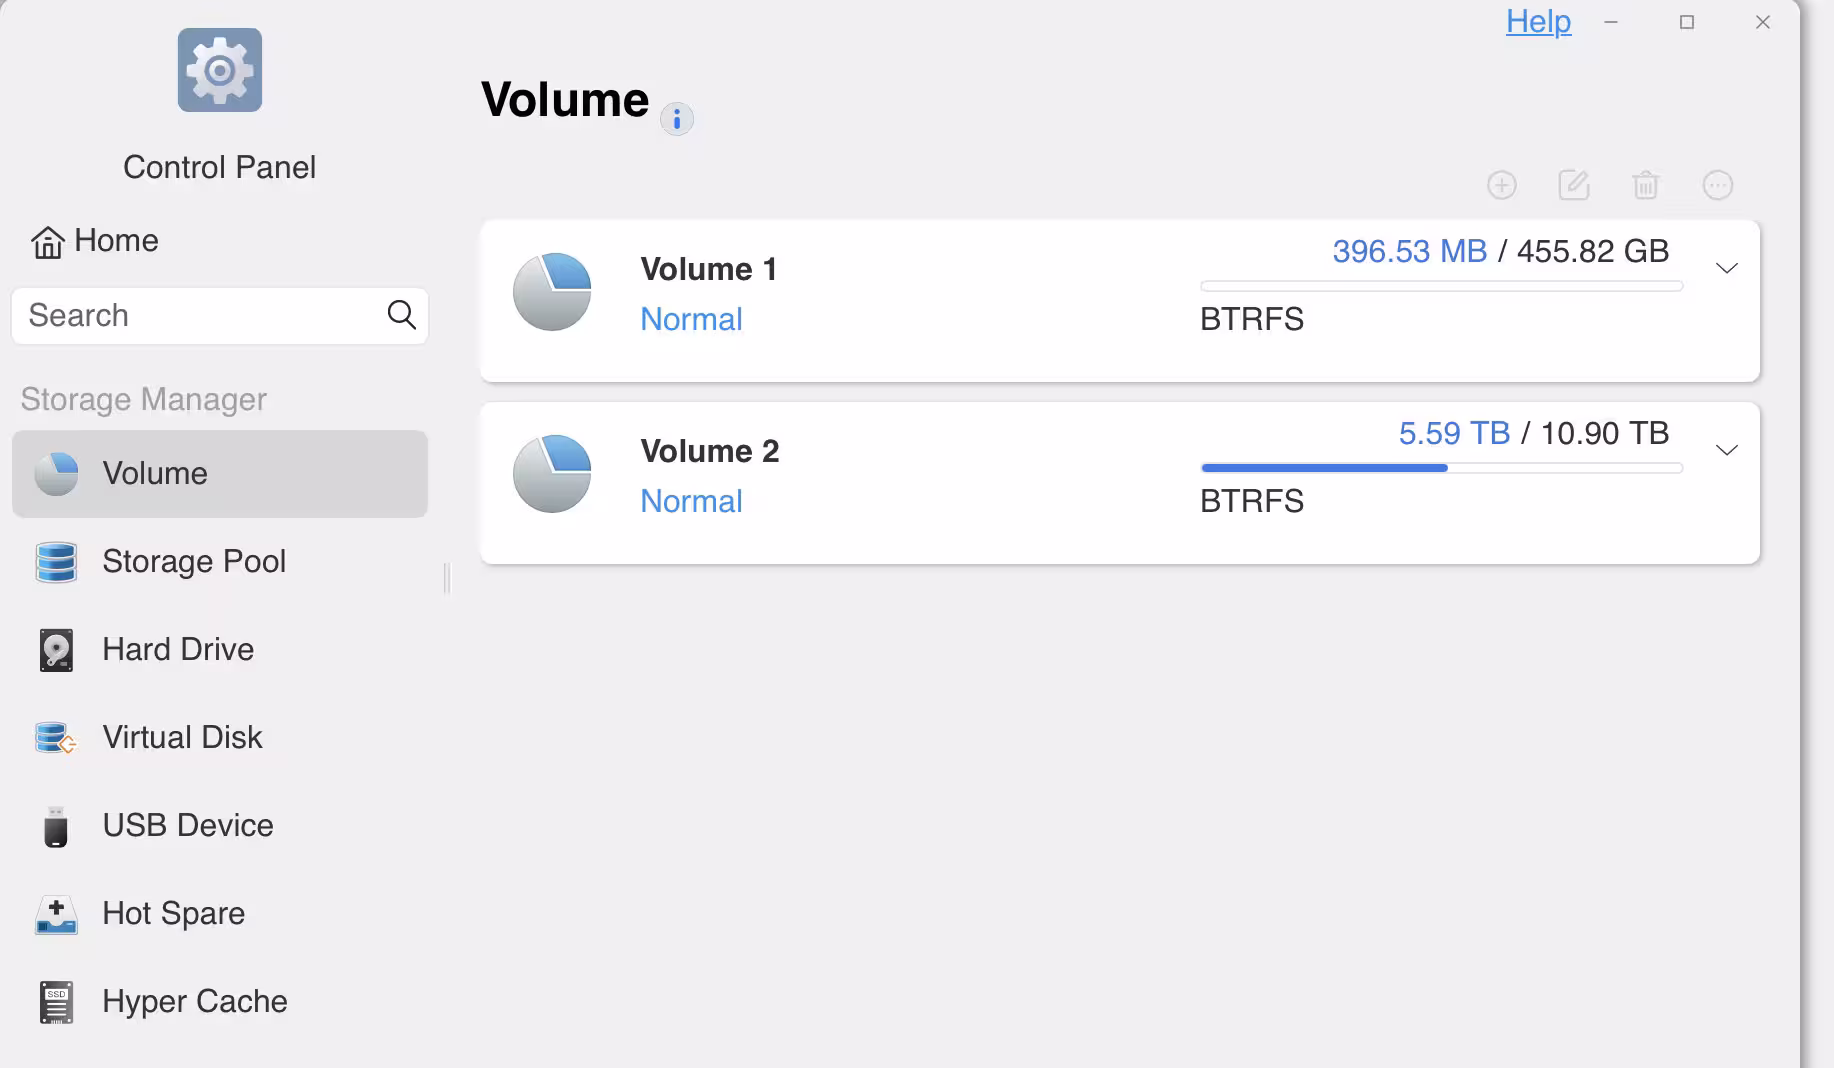1834x1068 pixels.
Task: Select Hyper Cache in sidebar
Action: point(220,1002)
